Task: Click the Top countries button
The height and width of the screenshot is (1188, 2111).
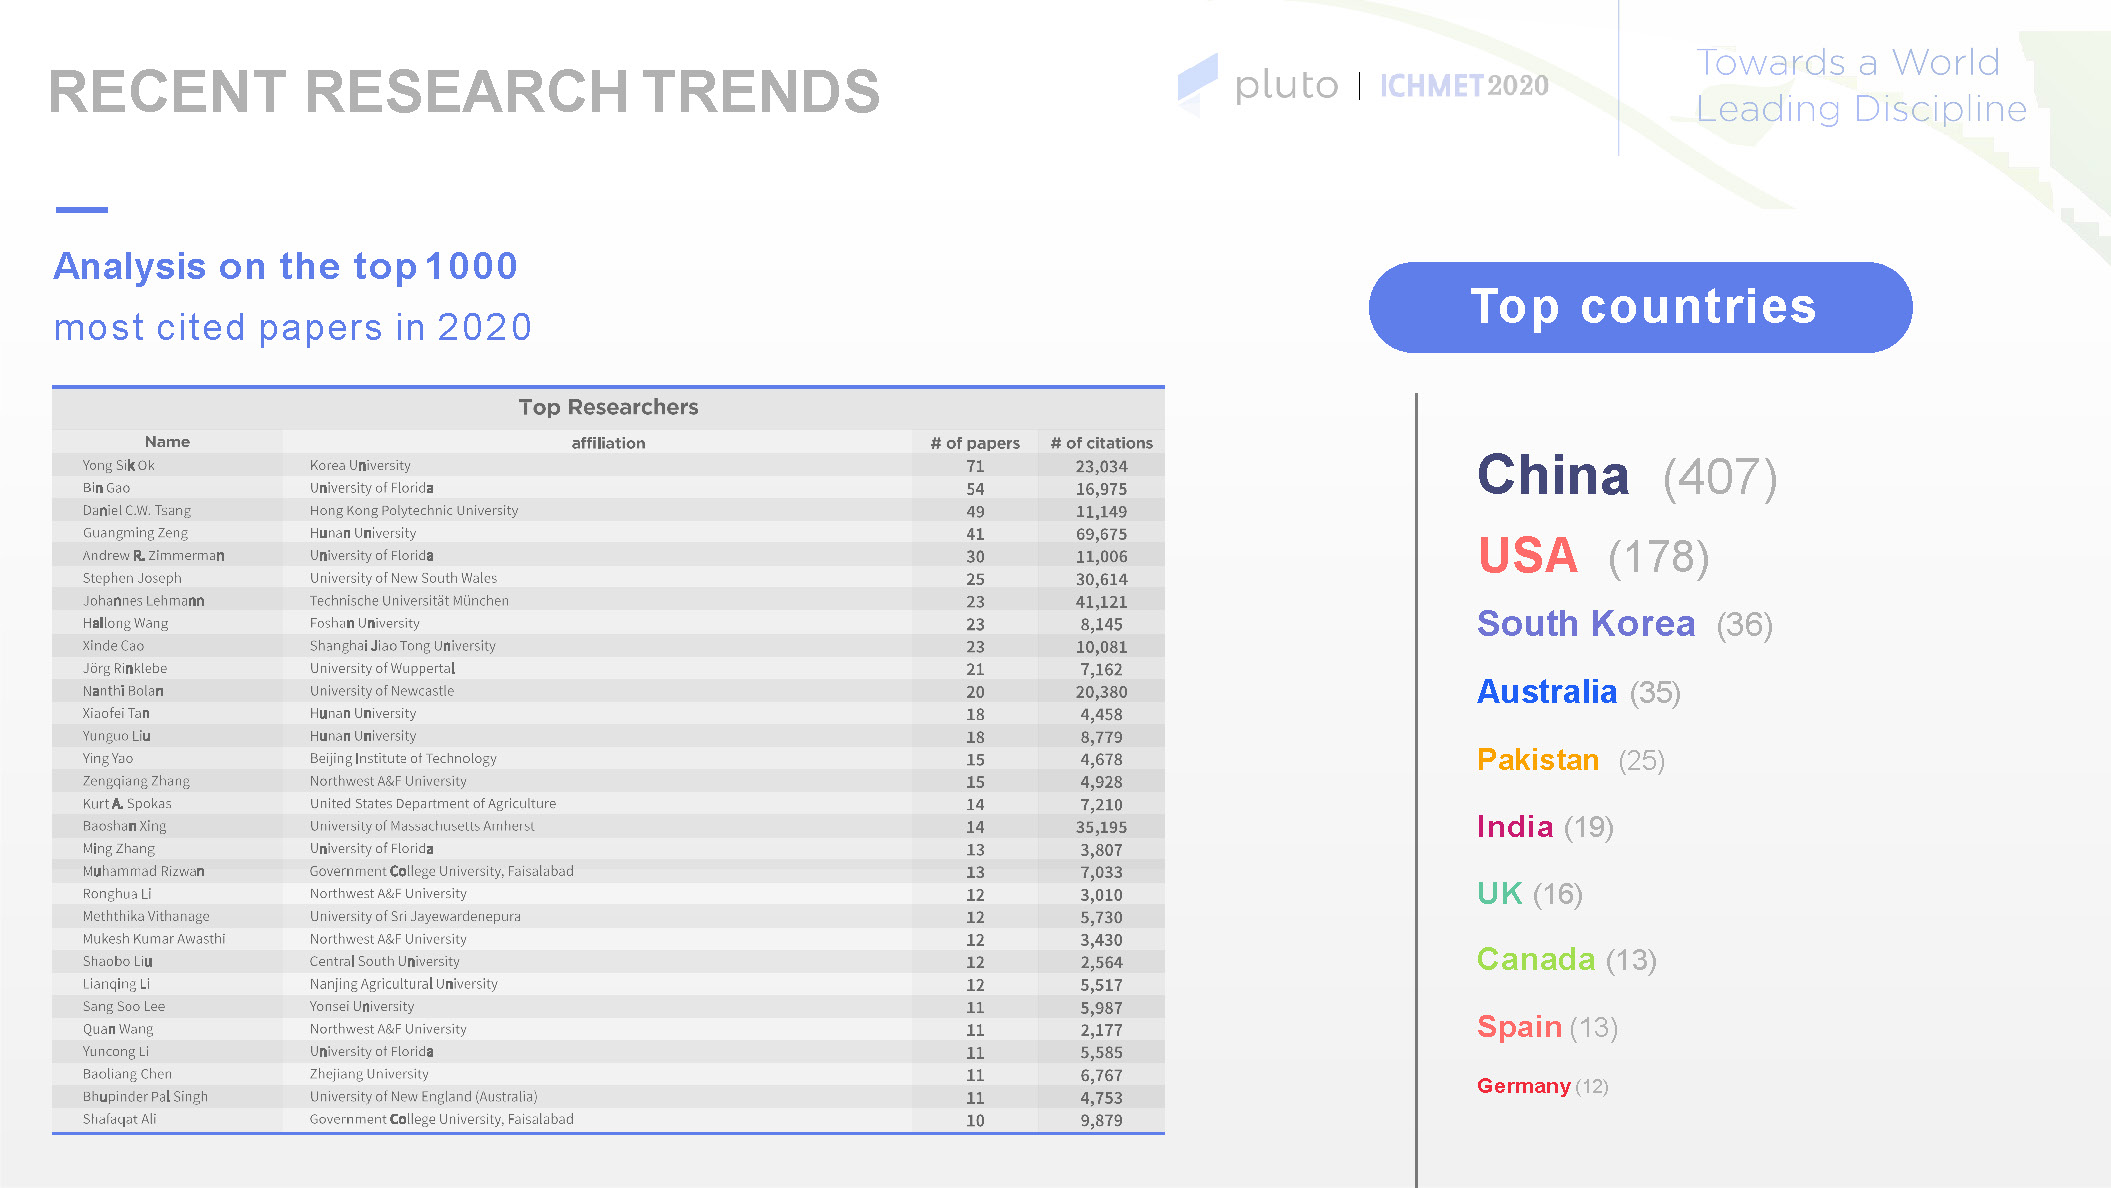Action: tap(1640, 307)
